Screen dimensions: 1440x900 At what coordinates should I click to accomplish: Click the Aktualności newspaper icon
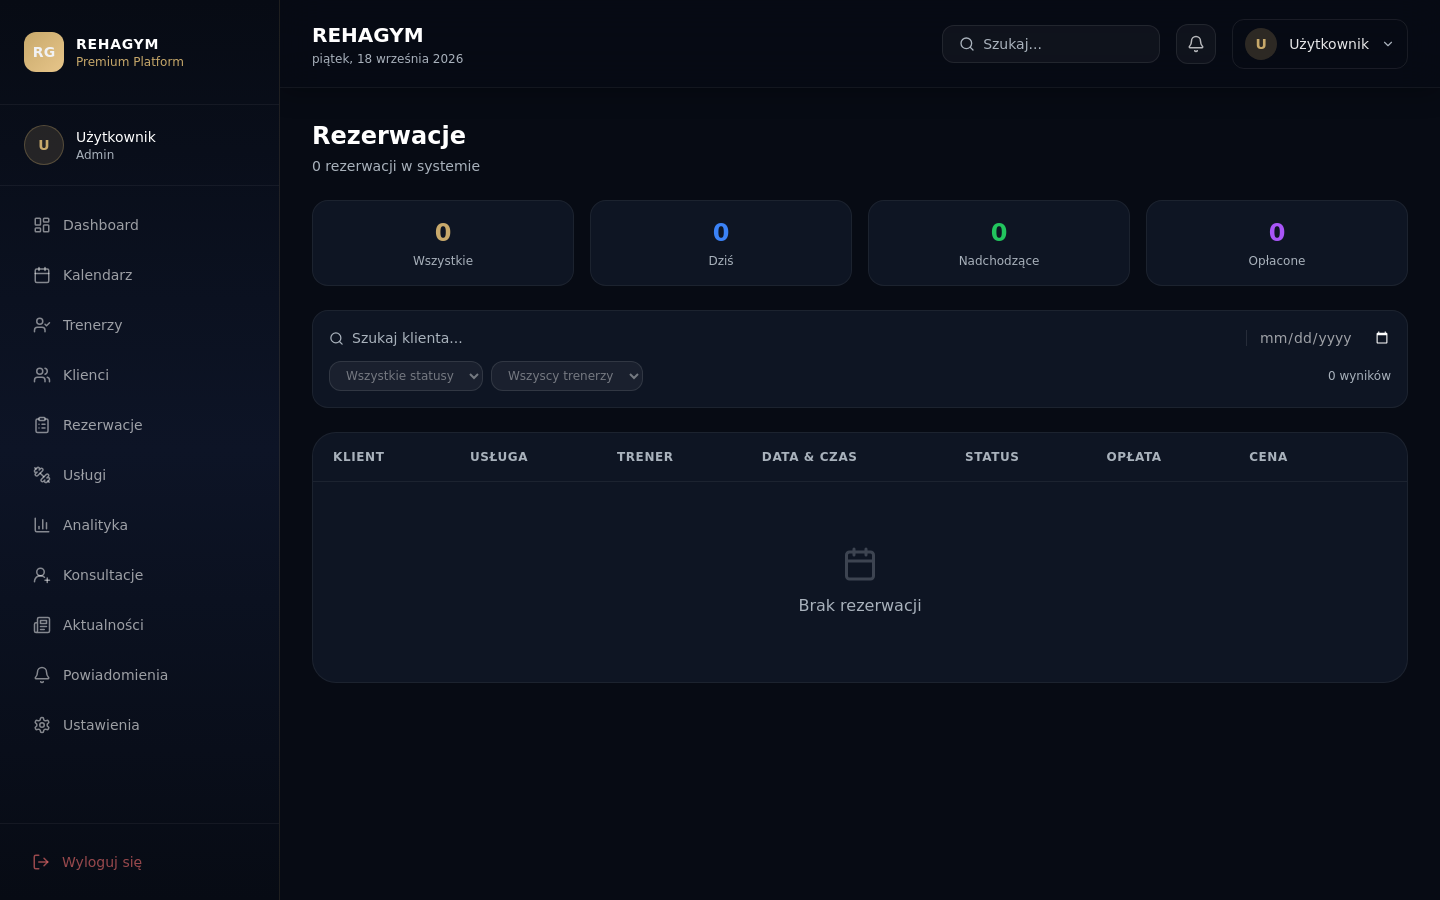[42, 625]
